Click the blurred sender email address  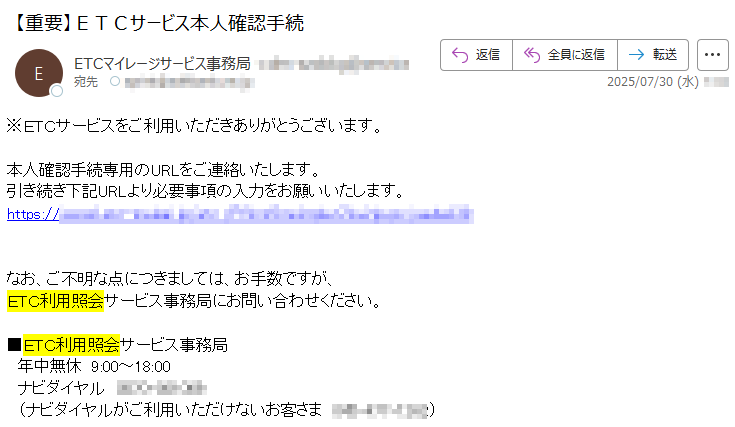[x=334, y=64]
